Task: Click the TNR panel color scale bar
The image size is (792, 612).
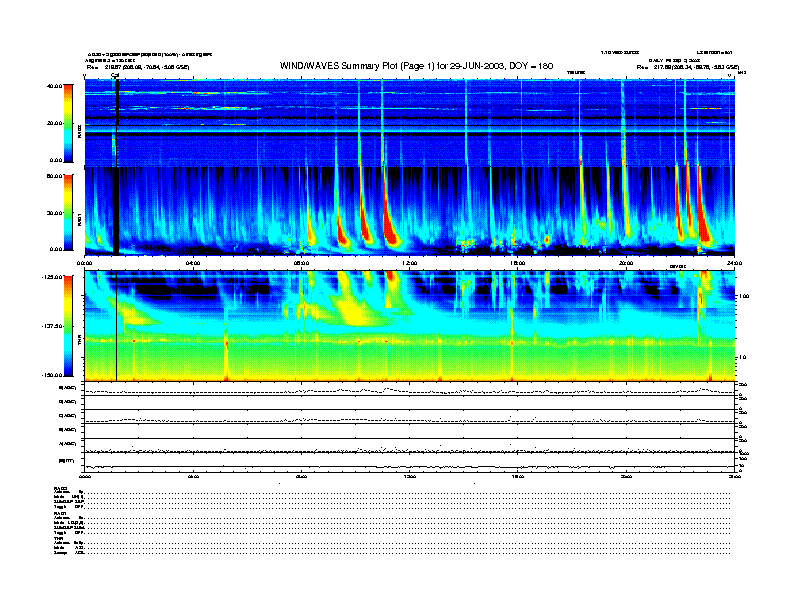Action: pyautogui.click(x=68, y=326)
